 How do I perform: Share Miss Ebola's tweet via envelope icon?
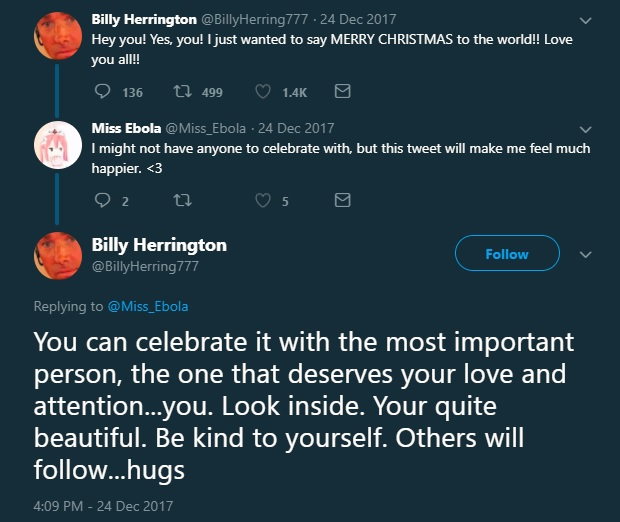point(342,200)
